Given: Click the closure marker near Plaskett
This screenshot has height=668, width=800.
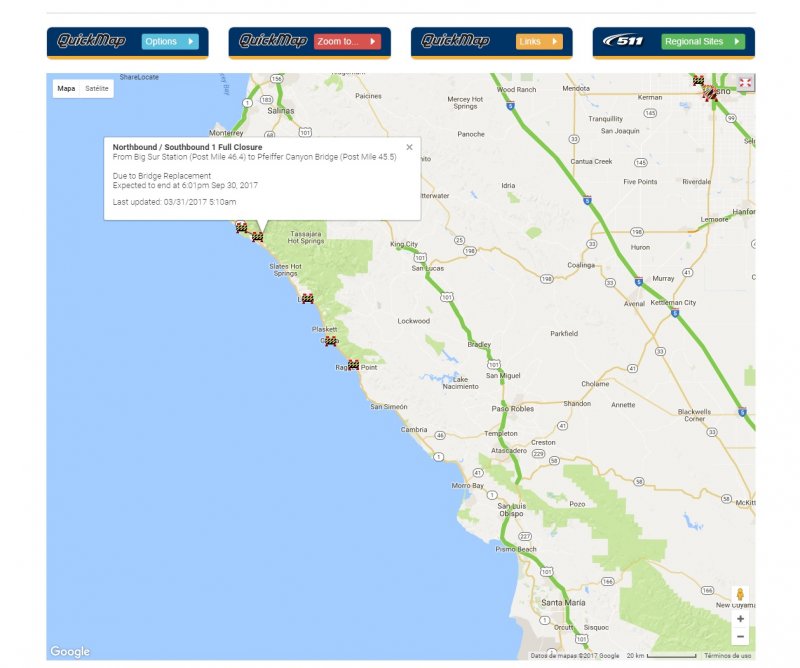Looking at the screenshot, I should [330, 341].
